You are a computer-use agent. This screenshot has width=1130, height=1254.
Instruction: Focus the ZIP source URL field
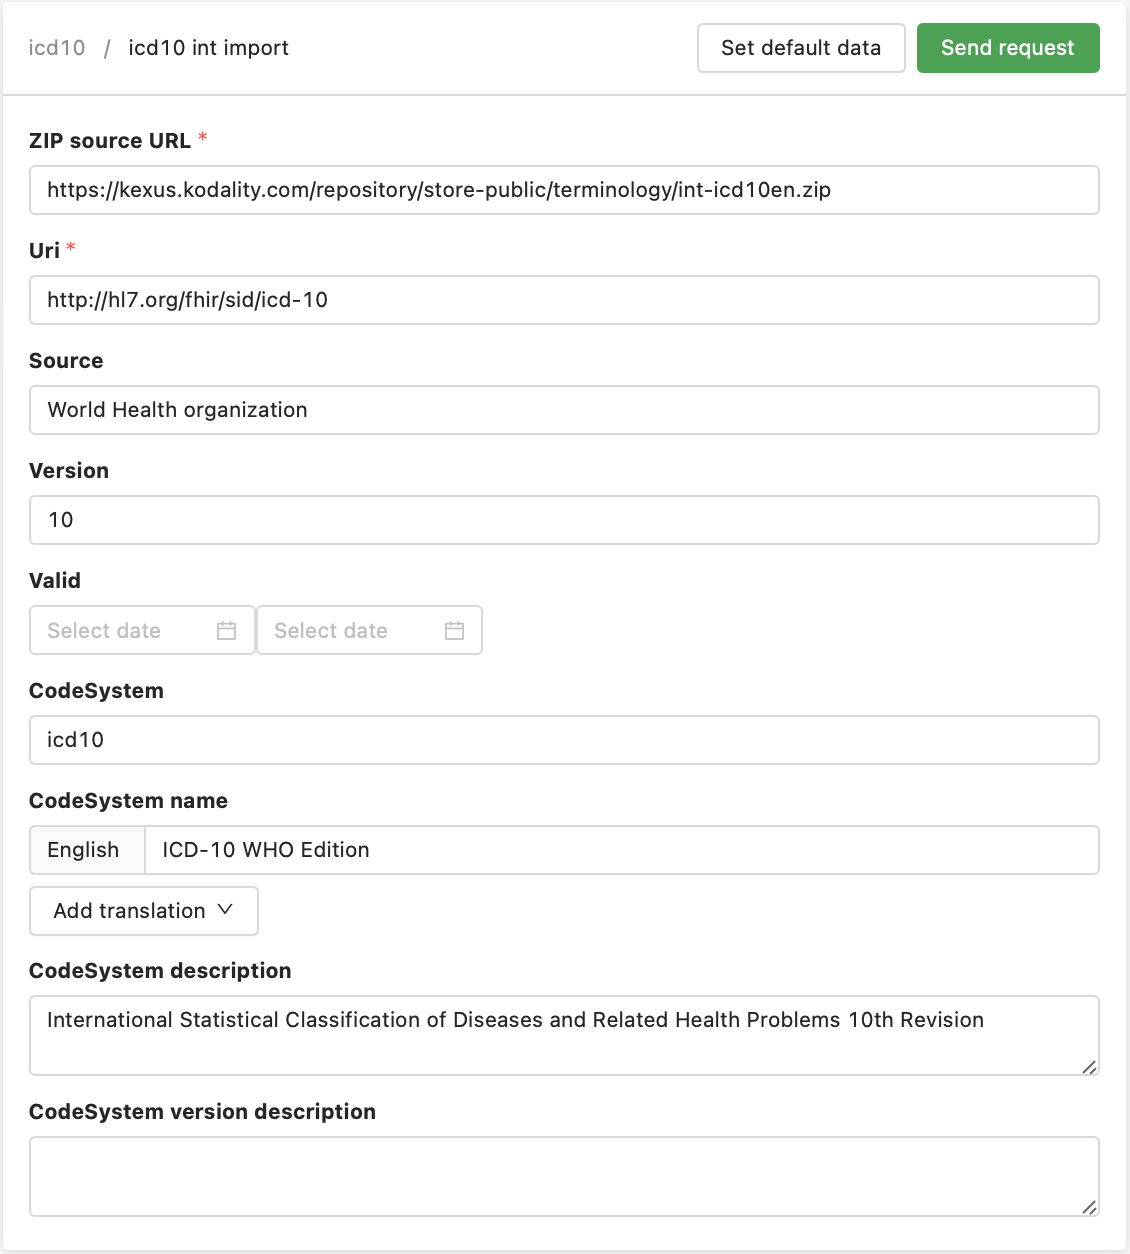click(564, 190)
